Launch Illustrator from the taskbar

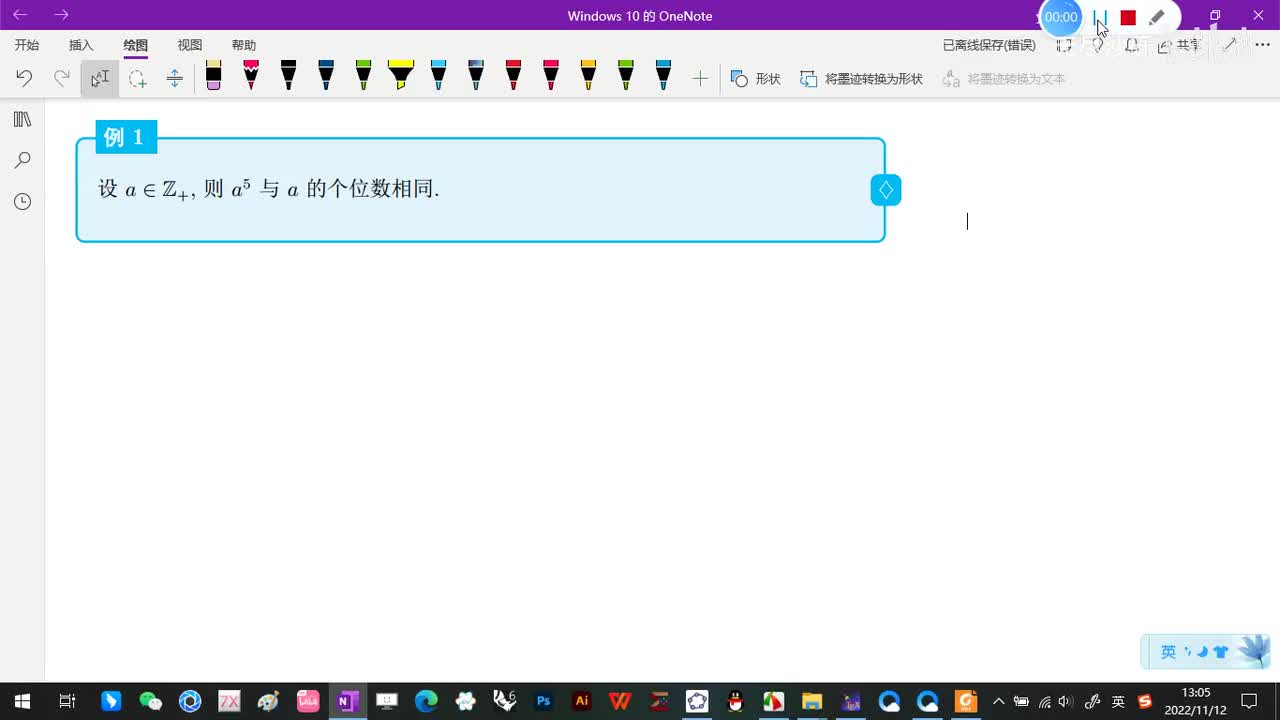[582, 701]
